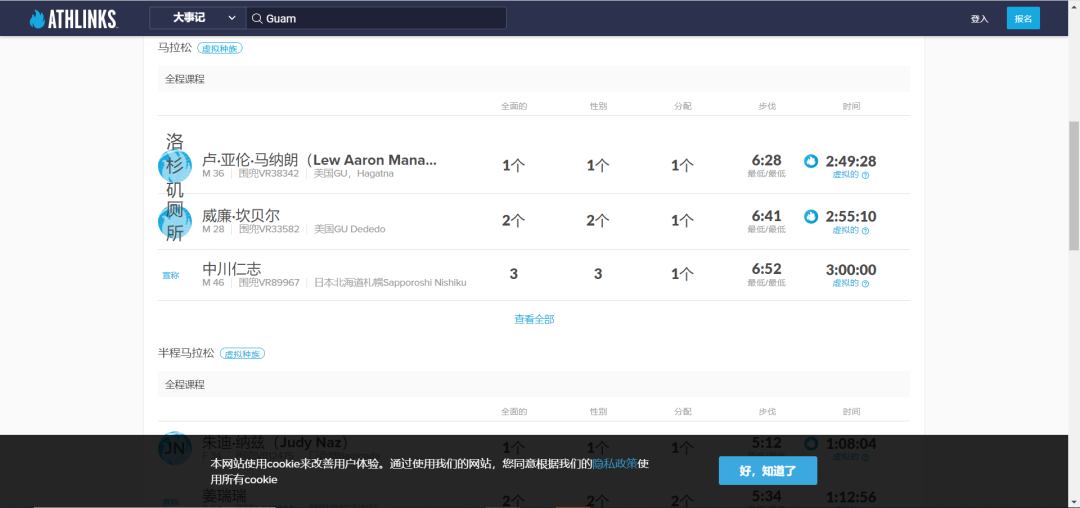The width and height of the screenshot is (1080, 508).
Task: Click the 性别 column header in marathon table
Action: click(598, 106)
